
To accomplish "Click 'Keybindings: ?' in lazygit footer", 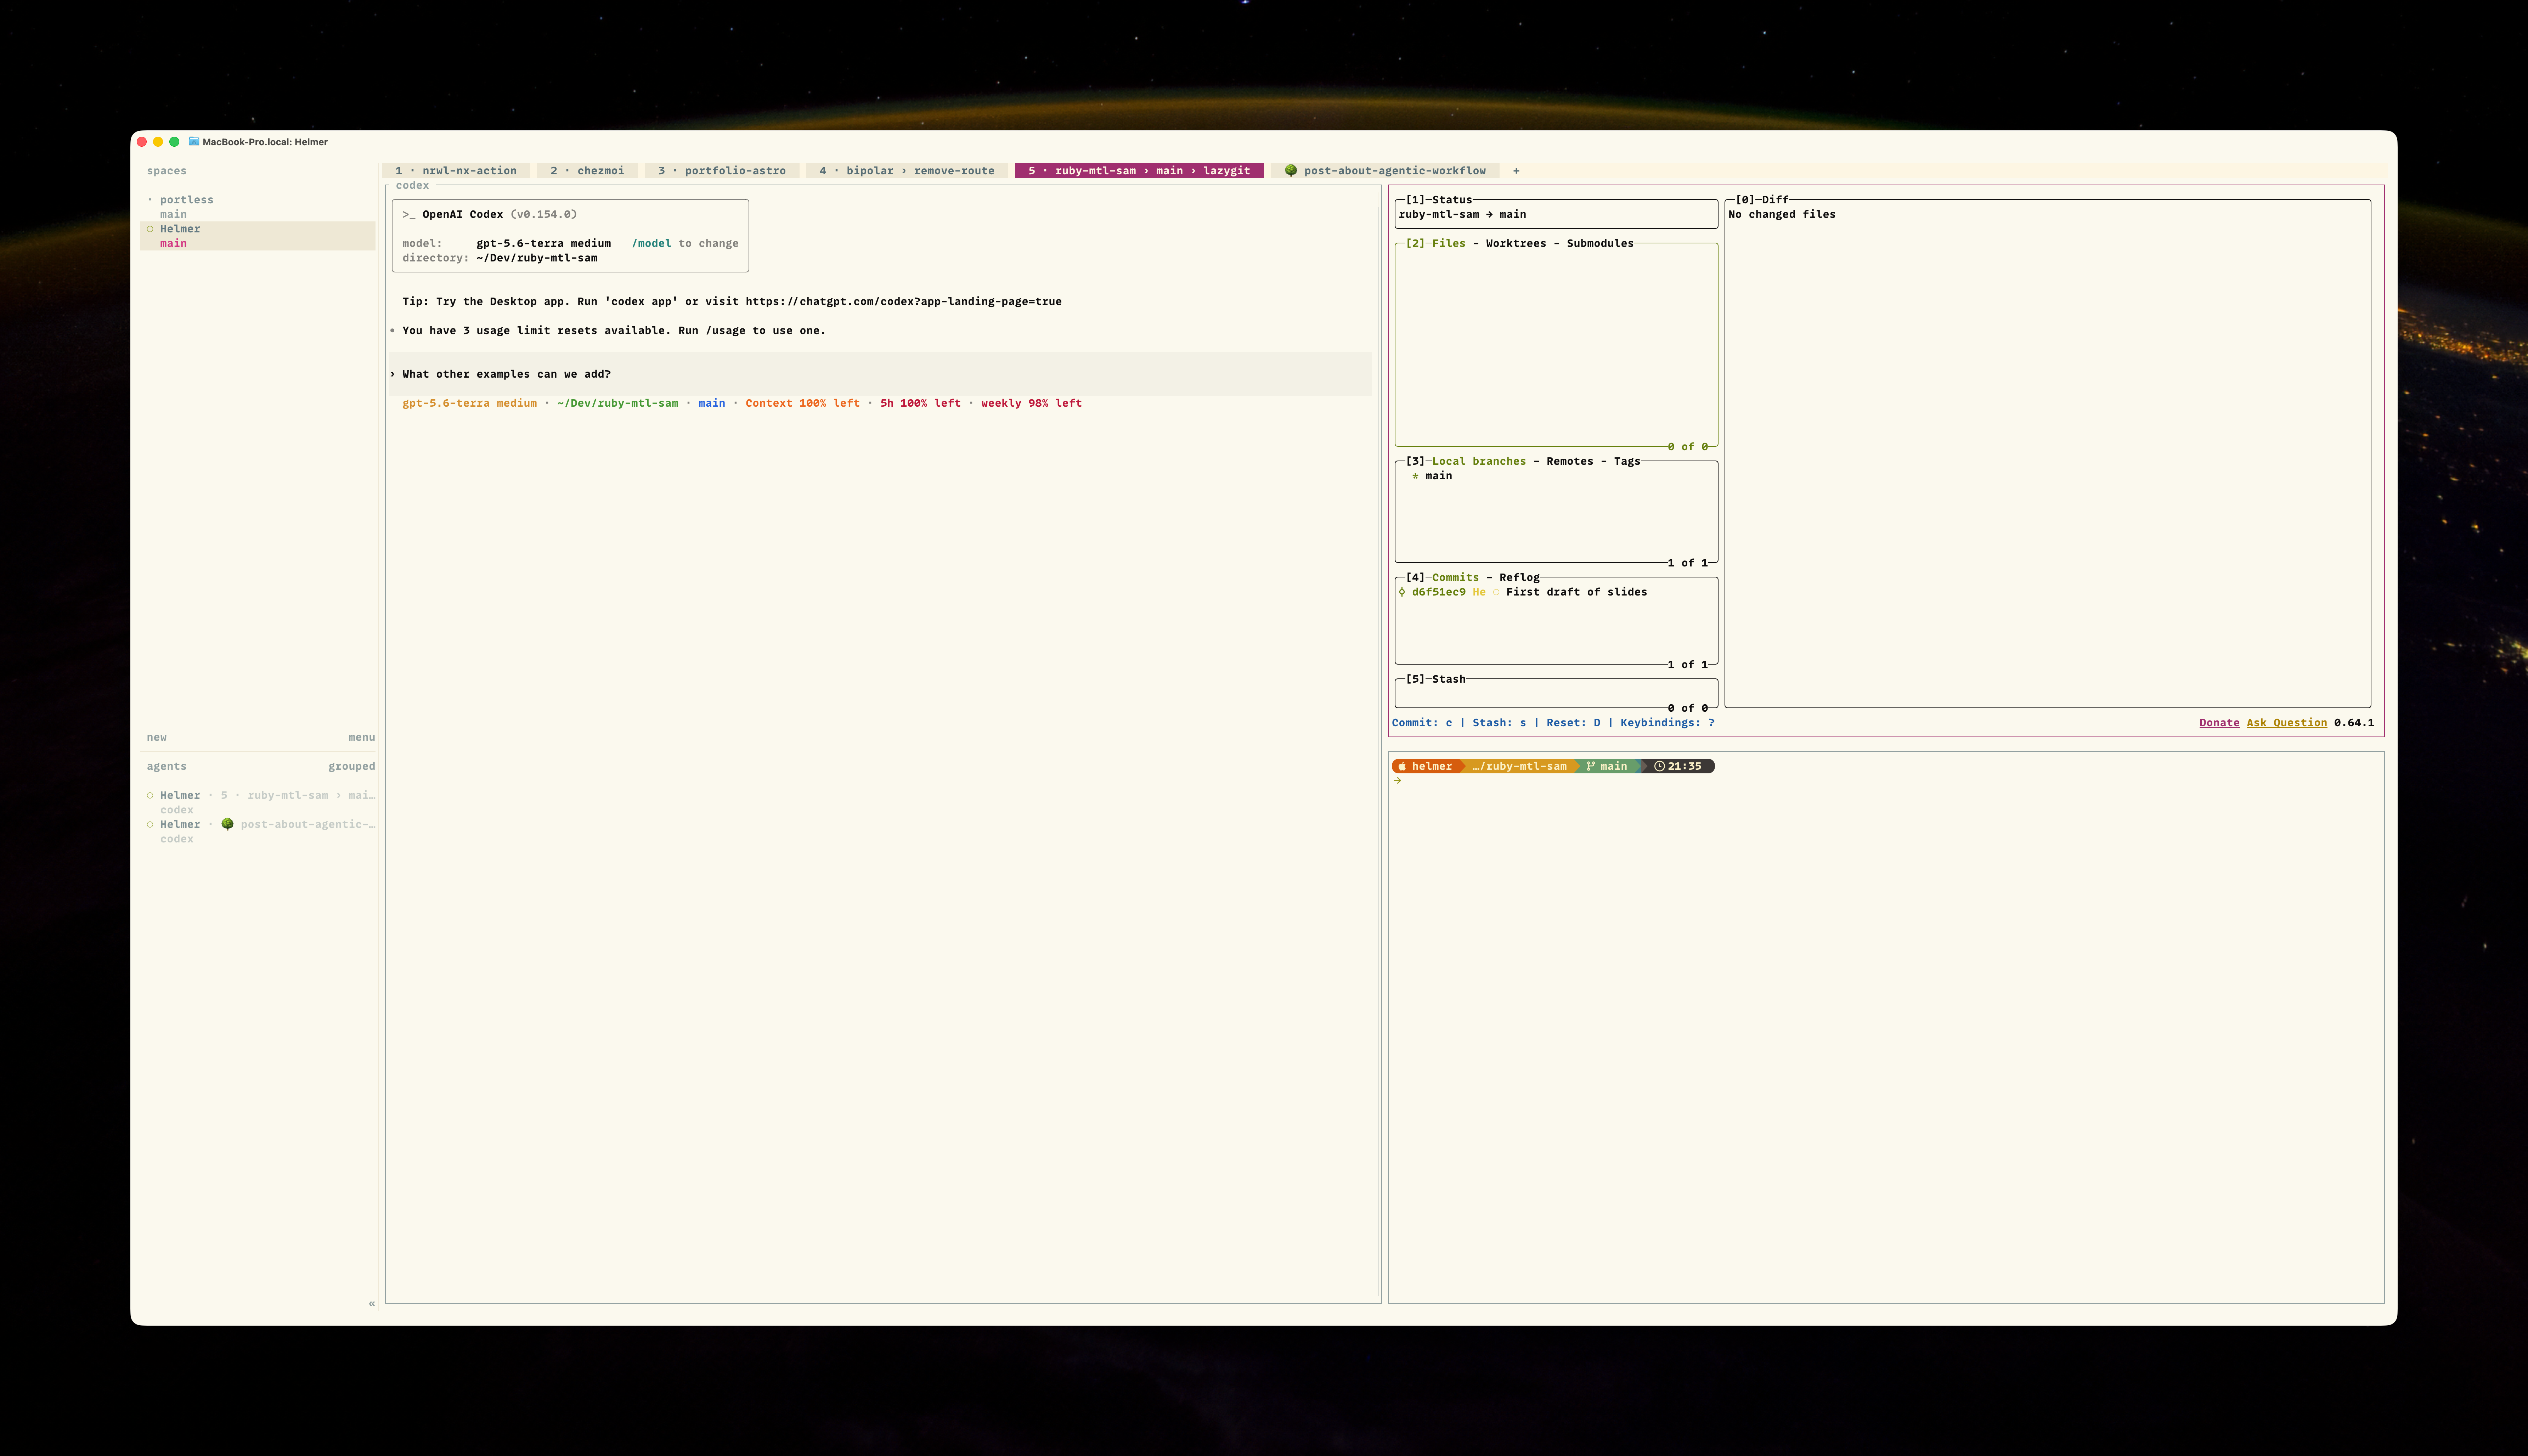I will pos(1667,723).
